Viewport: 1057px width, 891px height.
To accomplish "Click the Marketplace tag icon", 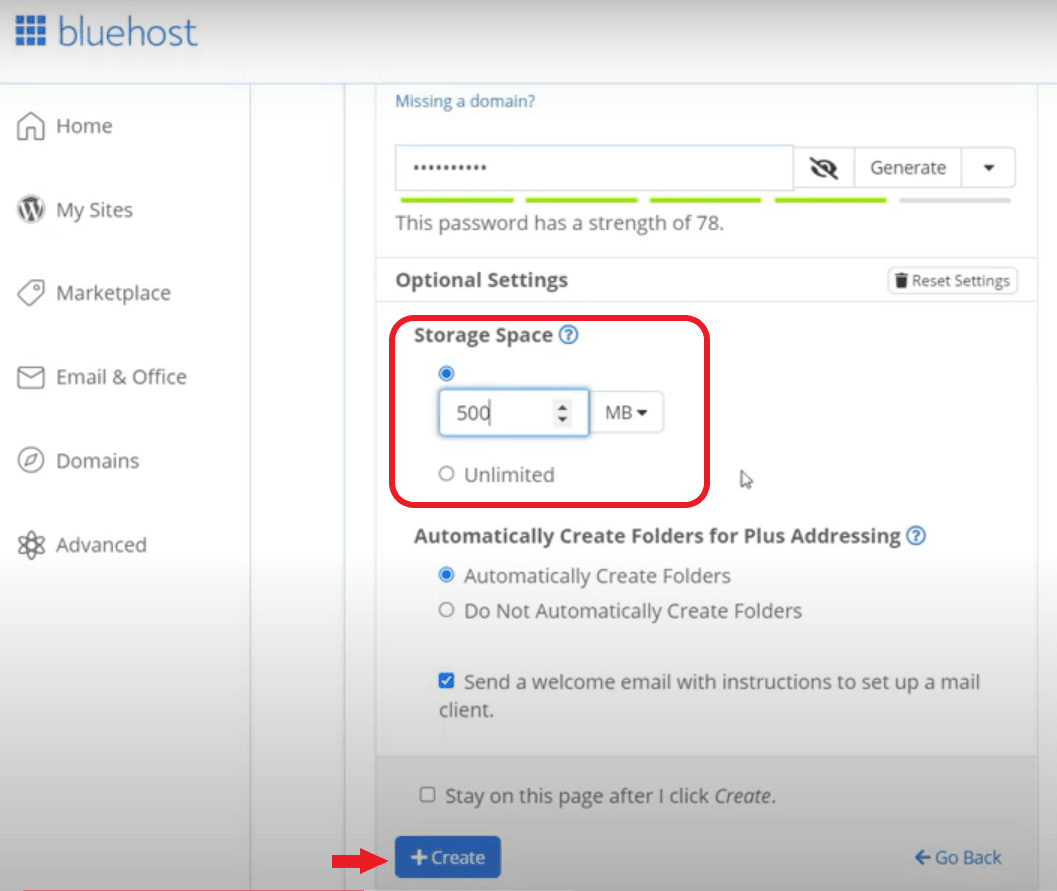I will coord(30,293).
